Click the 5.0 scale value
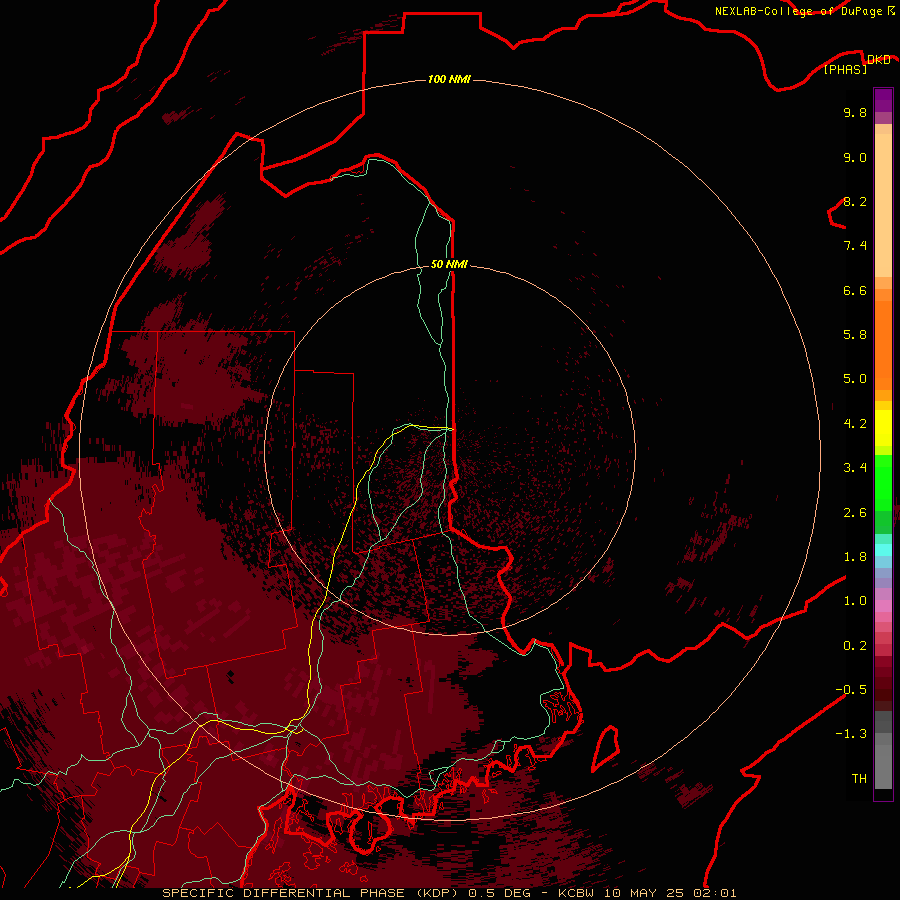Screen dimensions: 900x900 coord(855,379)
